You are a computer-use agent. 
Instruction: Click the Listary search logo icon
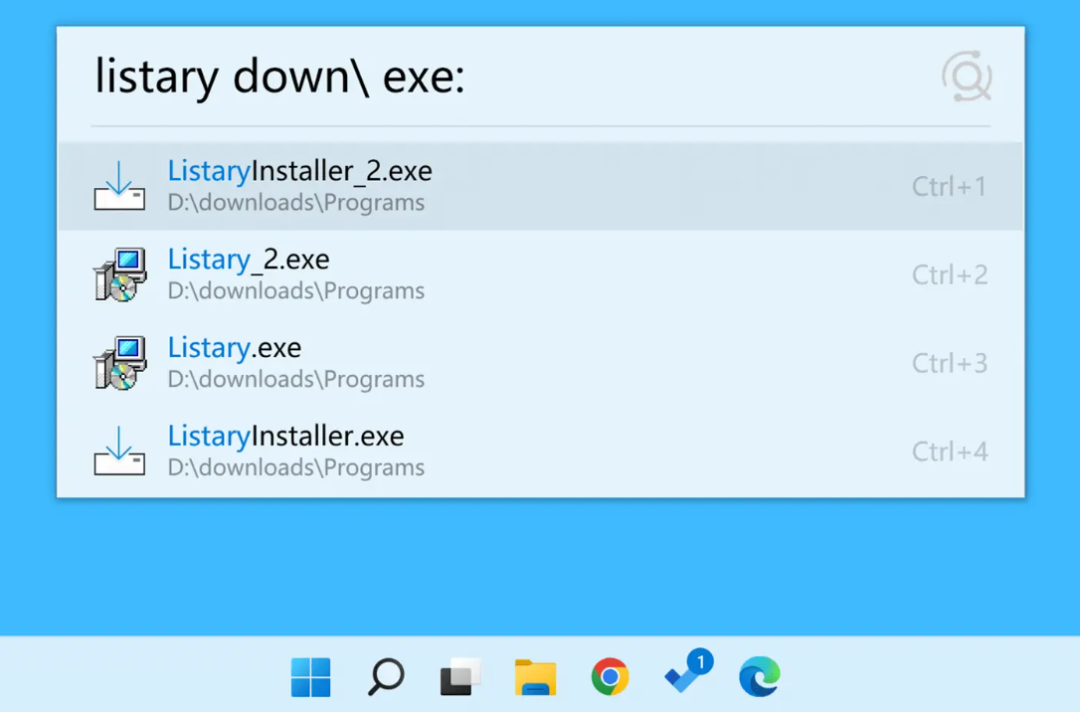coord(965,76)
